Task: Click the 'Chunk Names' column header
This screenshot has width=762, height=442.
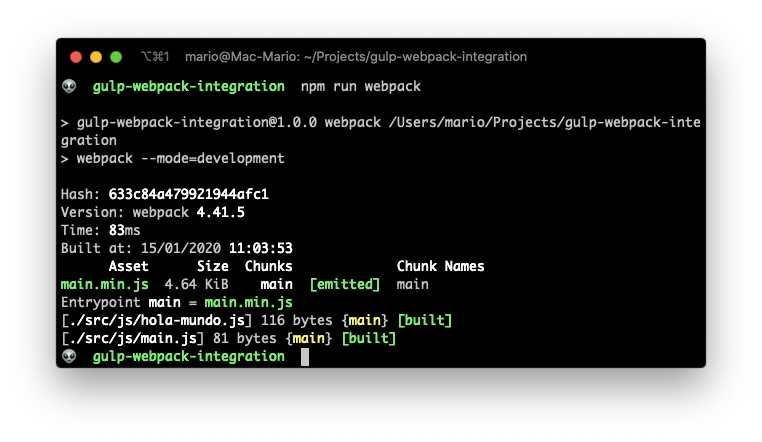Action: coord(440,266)
